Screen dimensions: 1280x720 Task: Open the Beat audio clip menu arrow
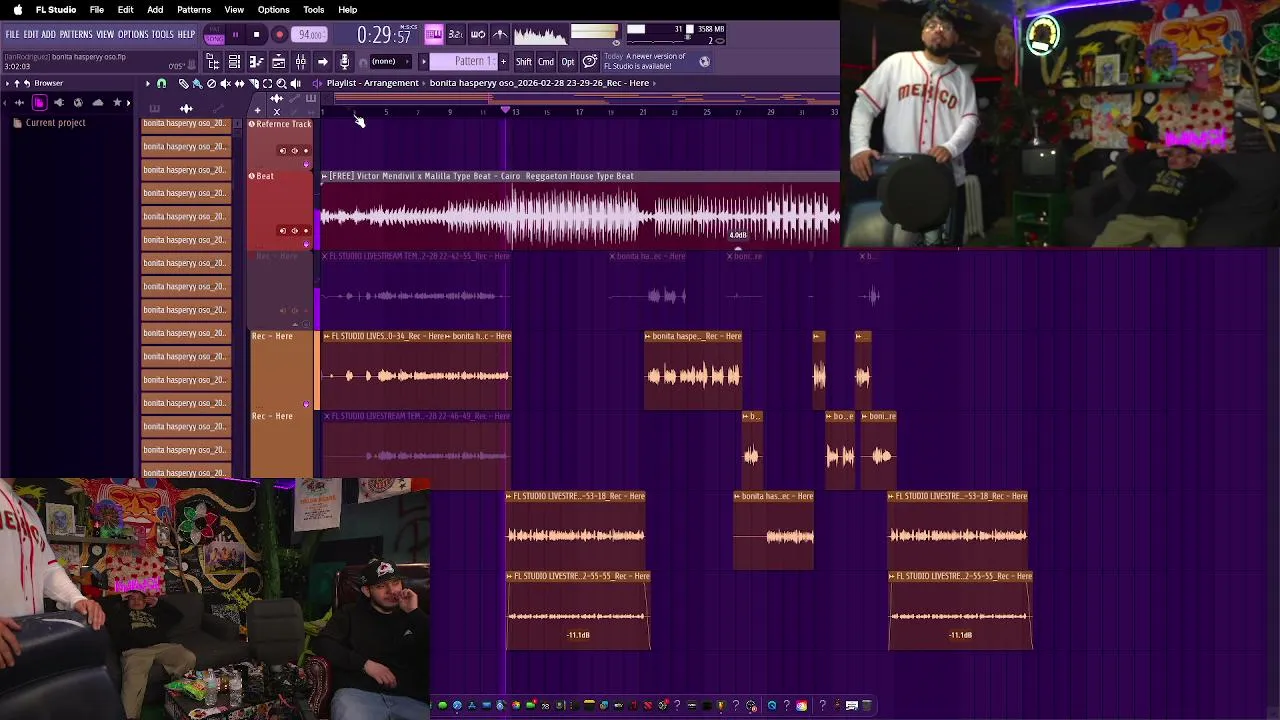pyautogui.click(x=324, y=176)
